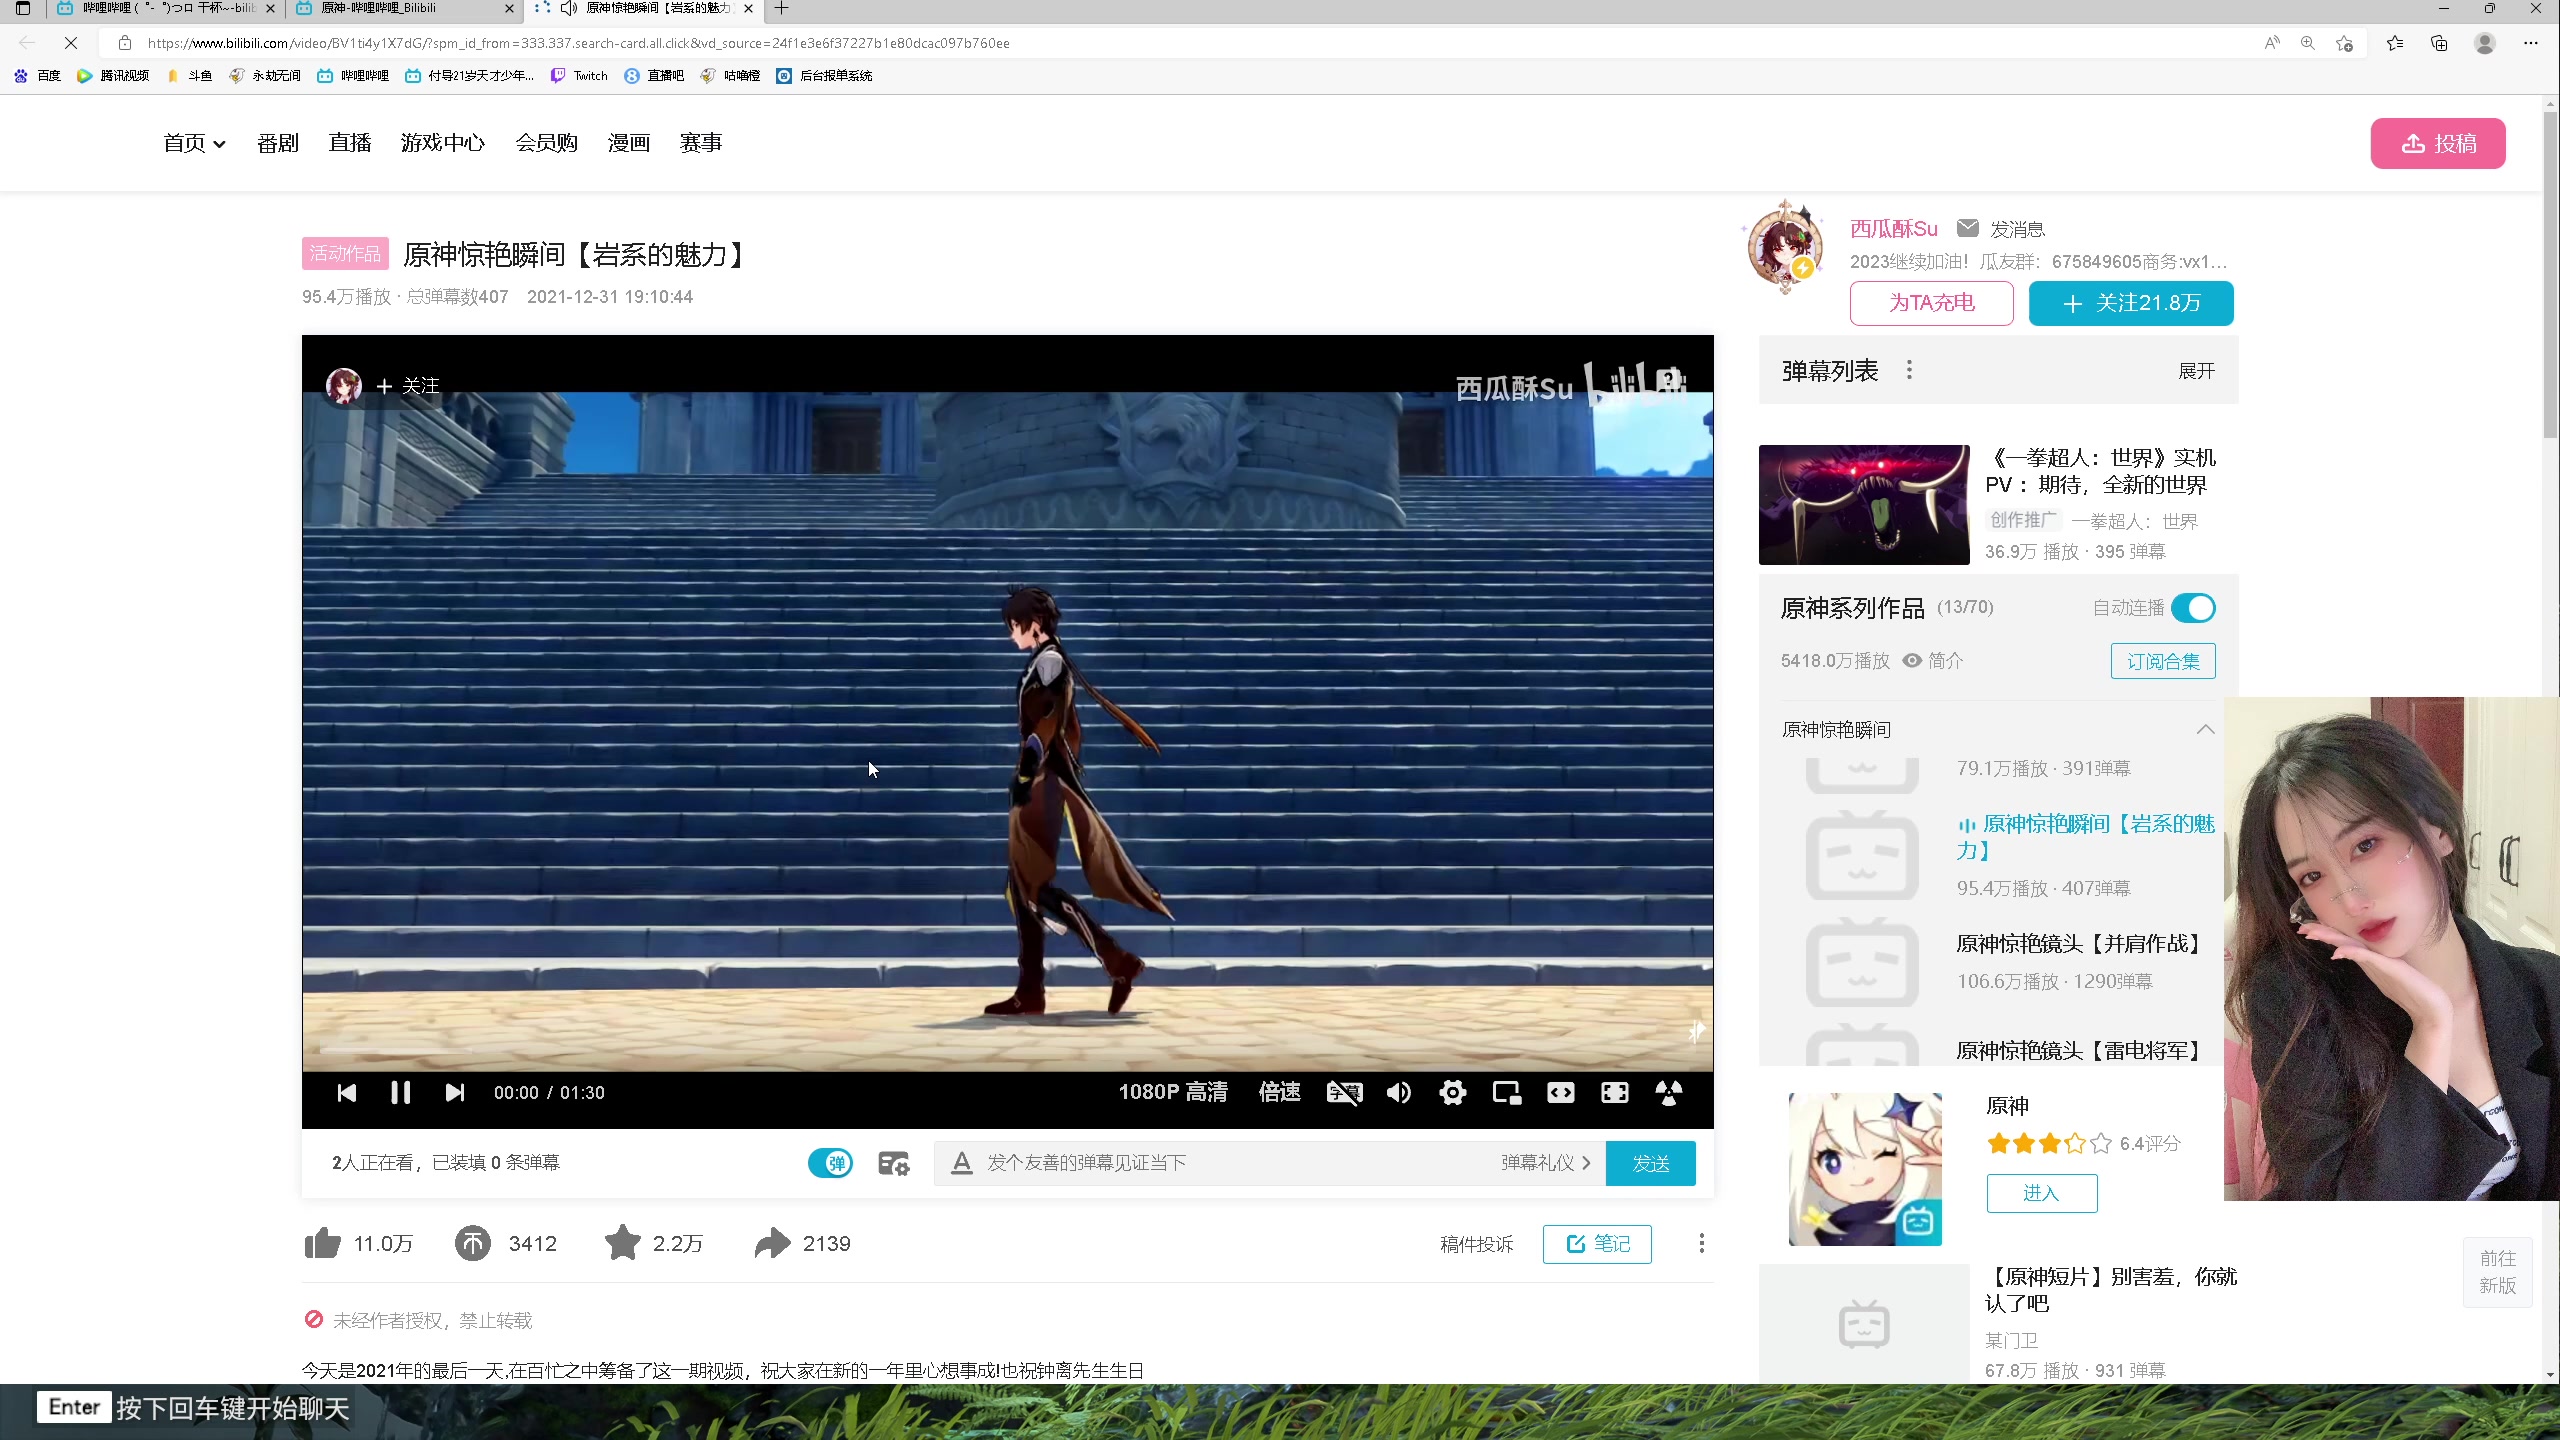This screenshot has width=2560, height=1440.
Task: Open the 番剧 navigation item
Action: tap(277, 143)
